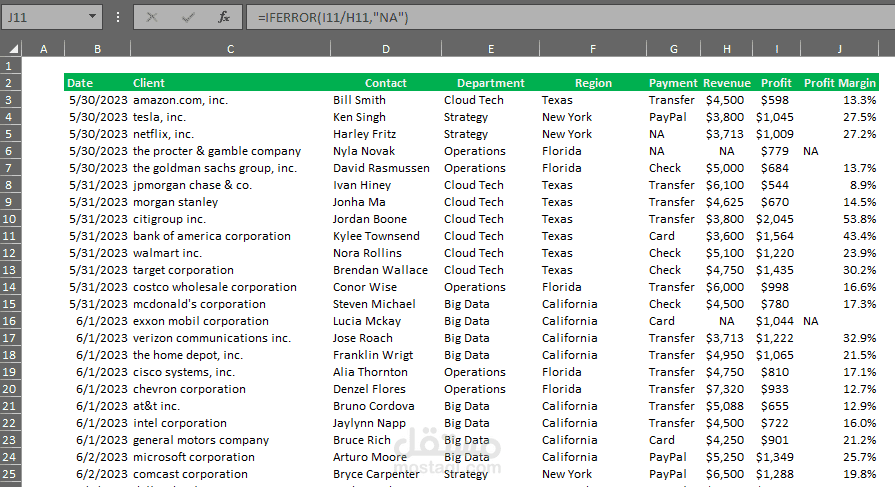Click the Date header cell
Viewport: 895px width, 487px height.
click(98, 83)
